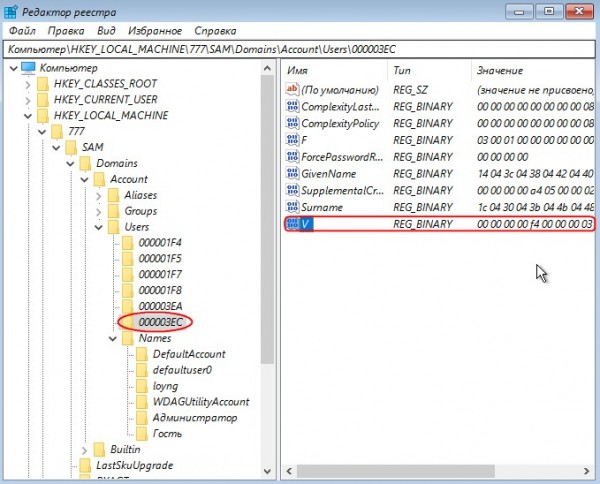600x484 pixels.
Task: Select the 000001F7 user key
Action: pyautogui.click(x=160, y=275)
